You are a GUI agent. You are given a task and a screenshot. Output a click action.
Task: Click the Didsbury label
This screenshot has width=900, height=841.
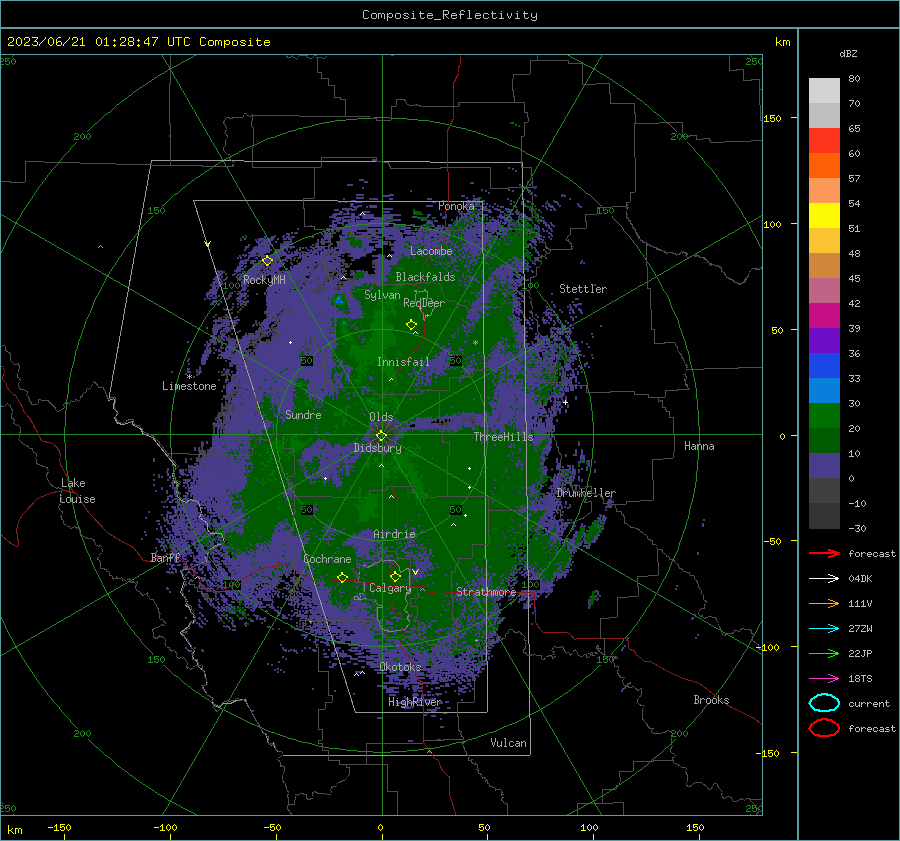377,448
